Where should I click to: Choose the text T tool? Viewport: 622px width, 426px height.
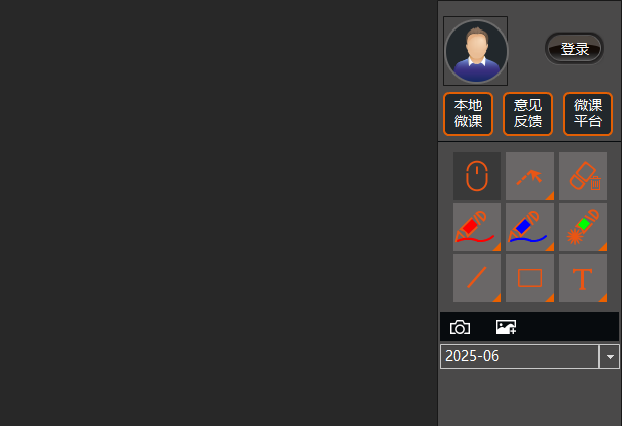[x=583, y=278]
